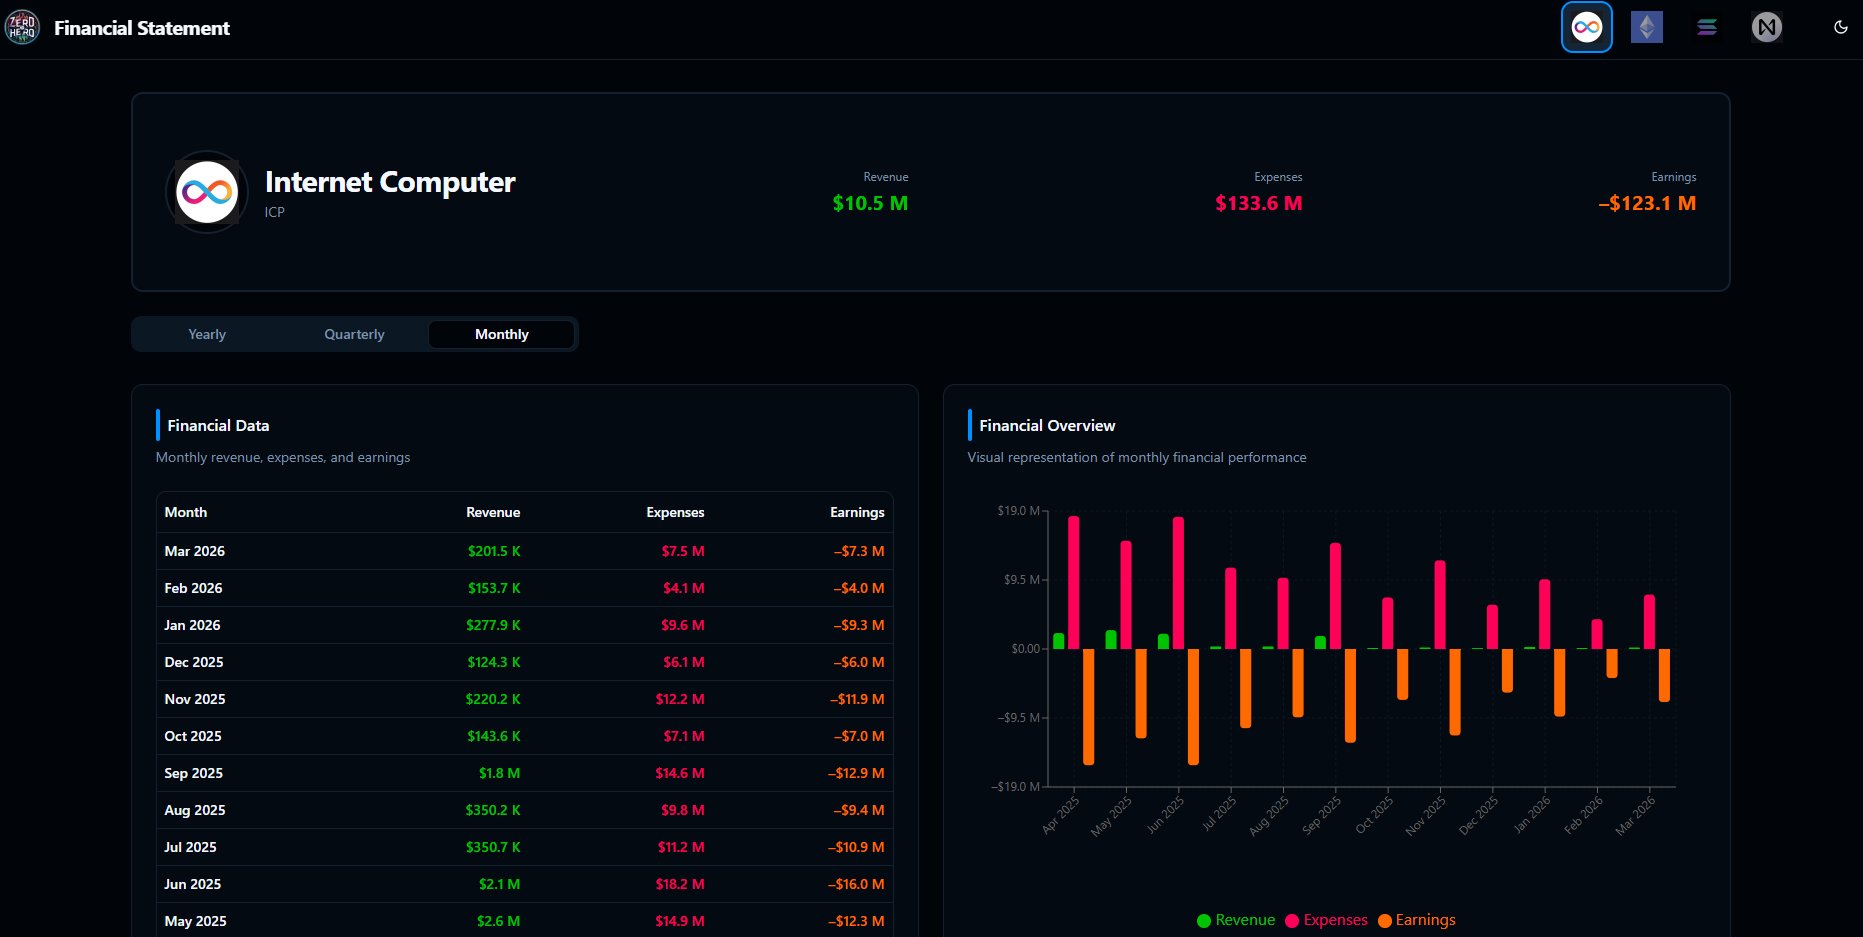Select the Dec 2025 row label in the table
1863x937 pixels.
click(194, 662)
